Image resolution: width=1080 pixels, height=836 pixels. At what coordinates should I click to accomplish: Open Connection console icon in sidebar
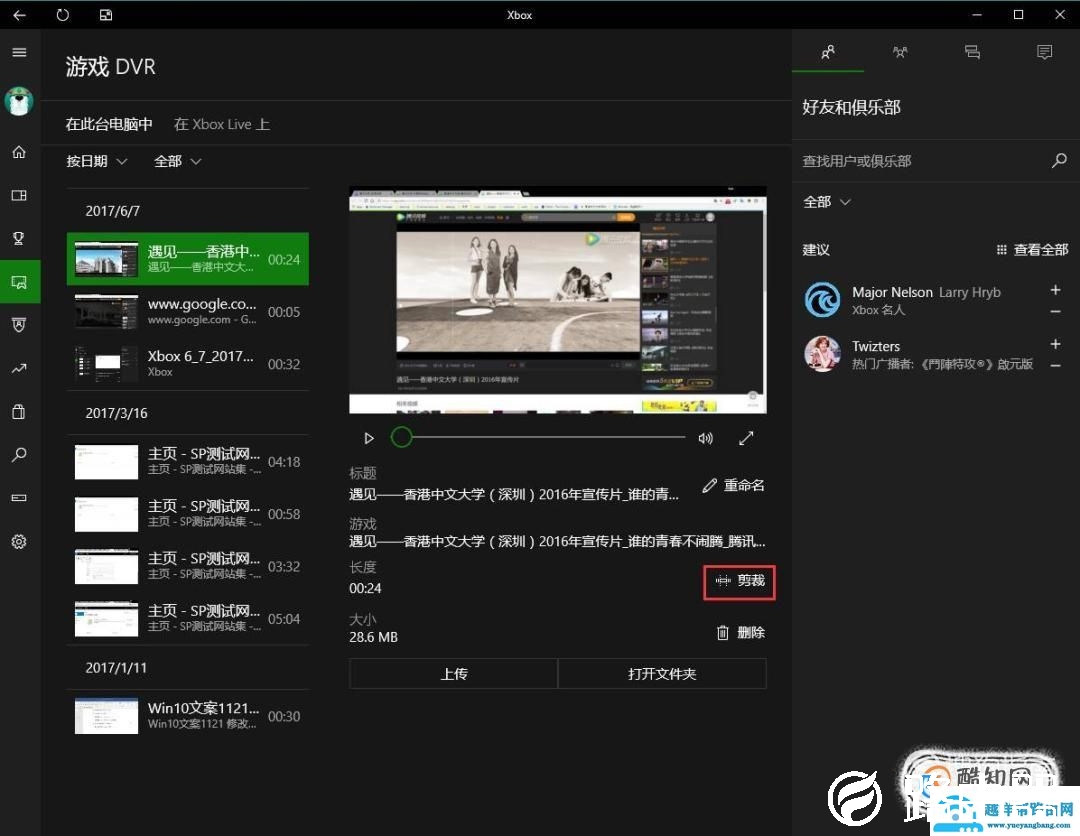(19, 498)
